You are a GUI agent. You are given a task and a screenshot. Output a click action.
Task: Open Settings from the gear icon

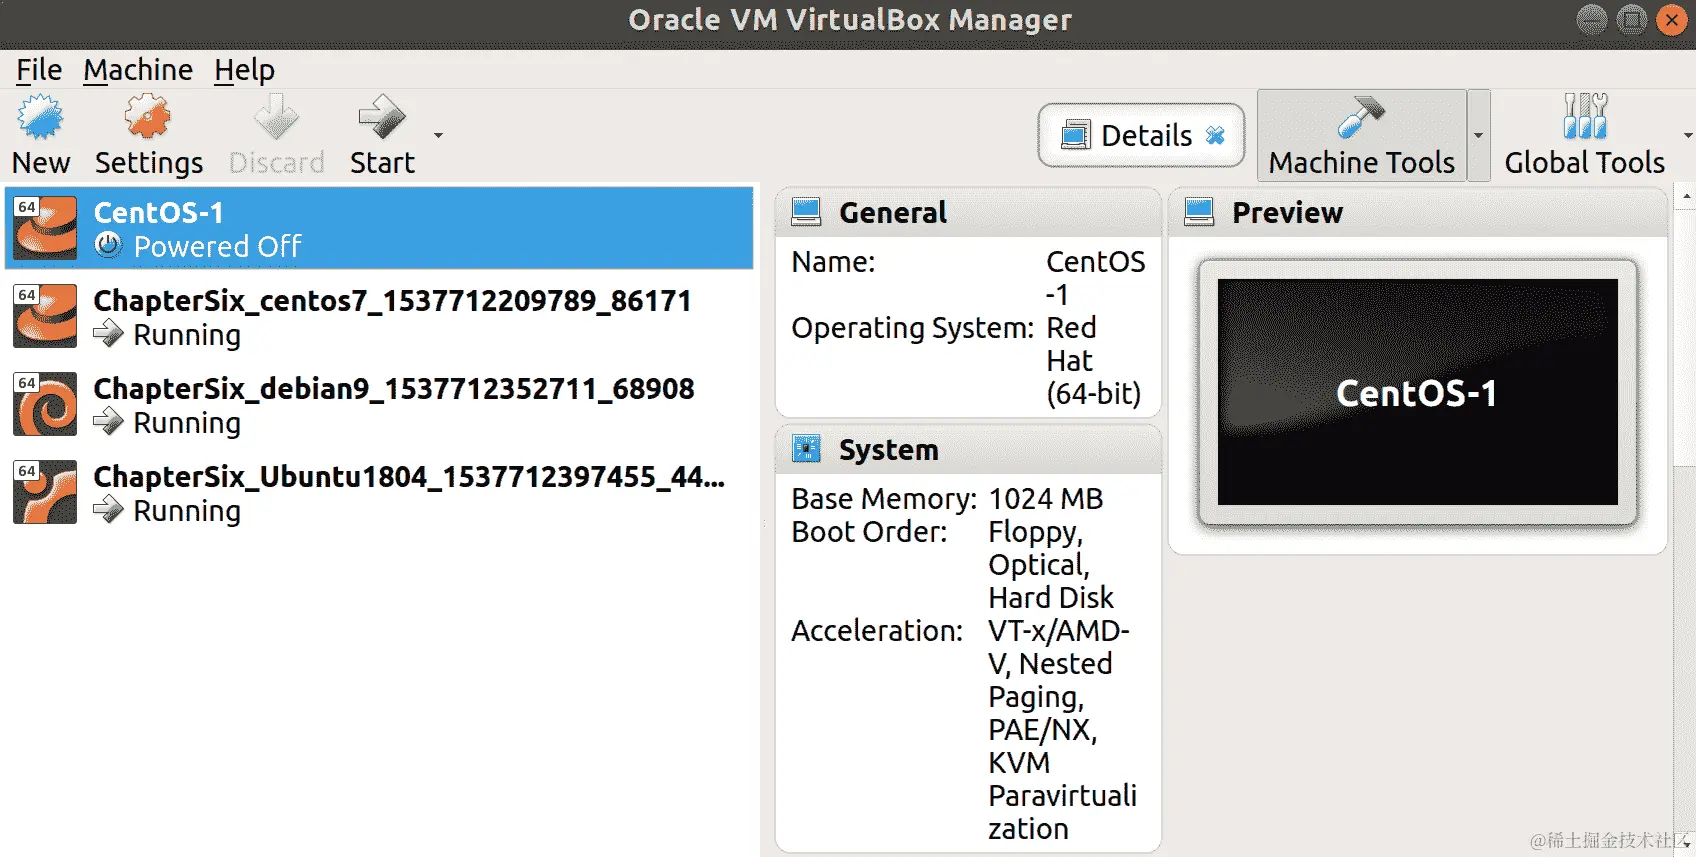[x=148, y=118]
